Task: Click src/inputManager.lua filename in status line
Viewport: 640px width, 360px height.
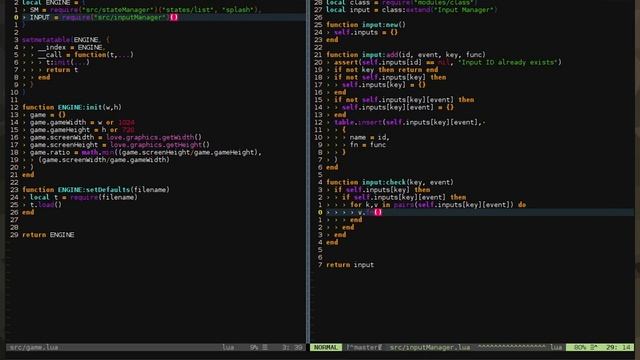Action: pyautogui.click(x=429, y=347)
